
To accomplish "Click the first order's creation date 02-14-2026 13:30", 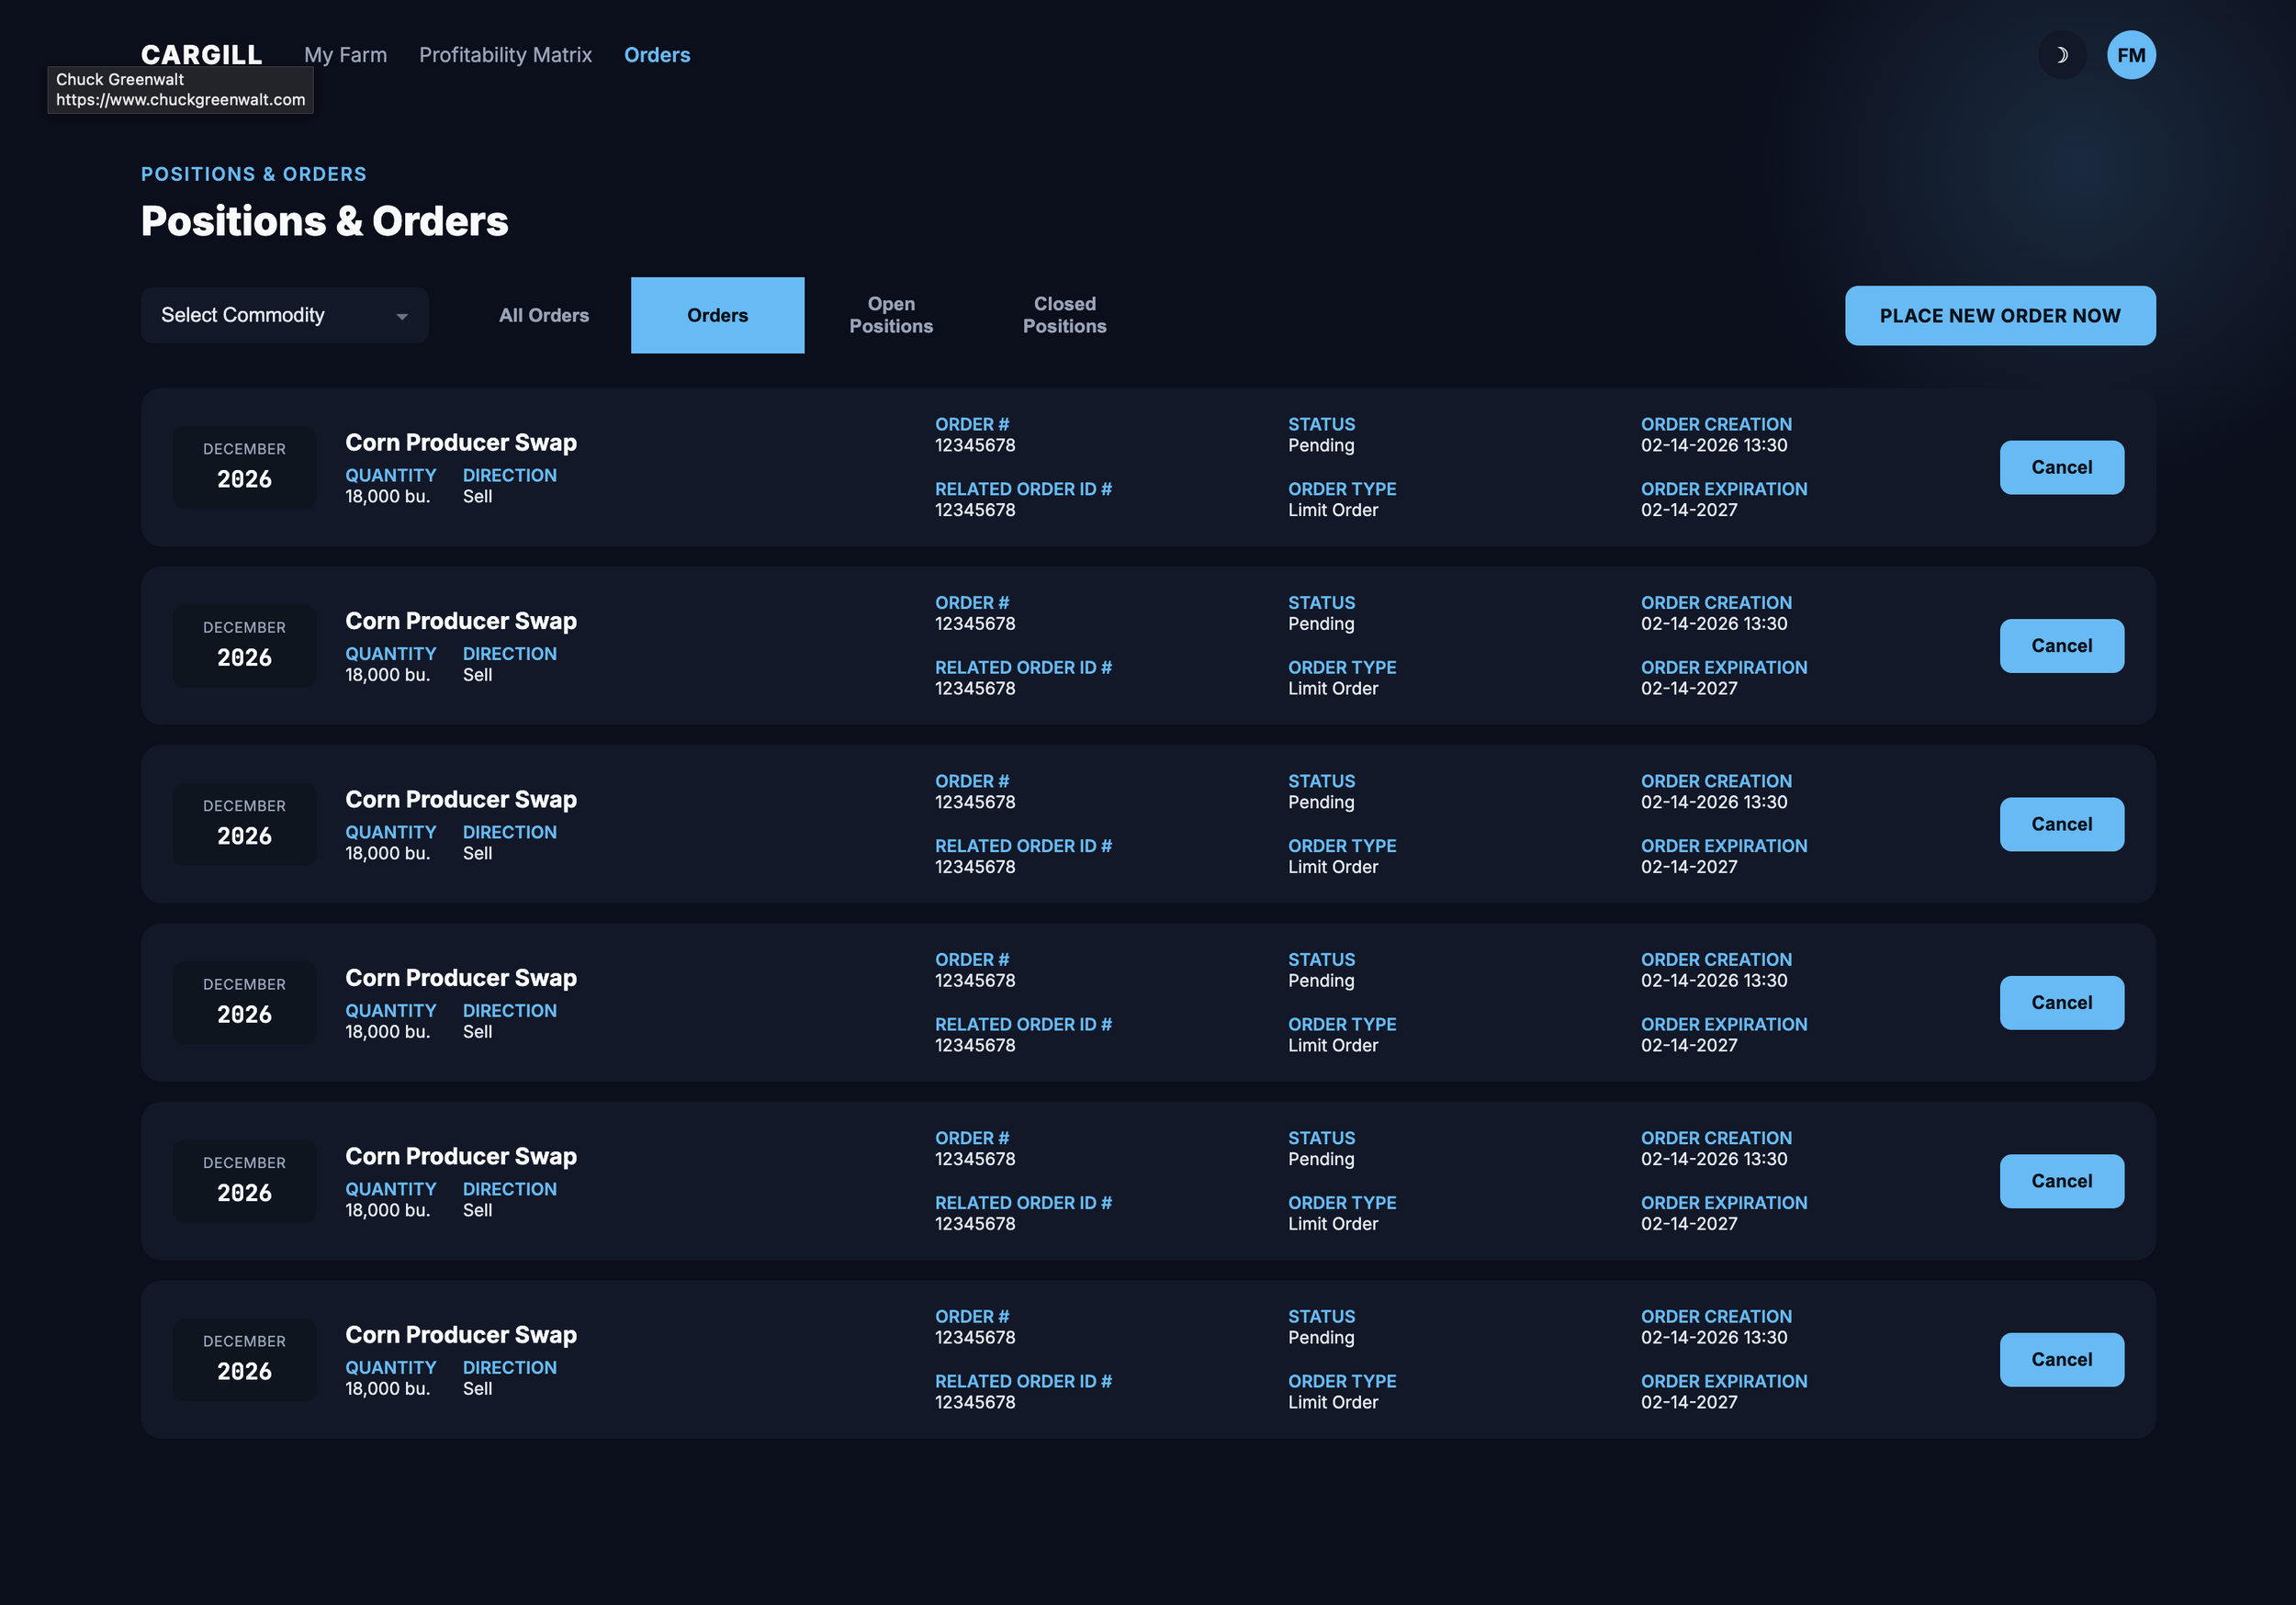I will coord(1714,445).
